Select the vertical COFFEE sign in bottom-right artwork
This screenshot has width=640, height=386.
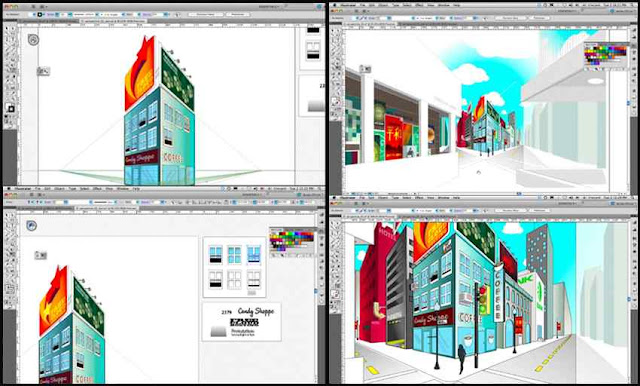pyautogui.click(x=498, y=293)
